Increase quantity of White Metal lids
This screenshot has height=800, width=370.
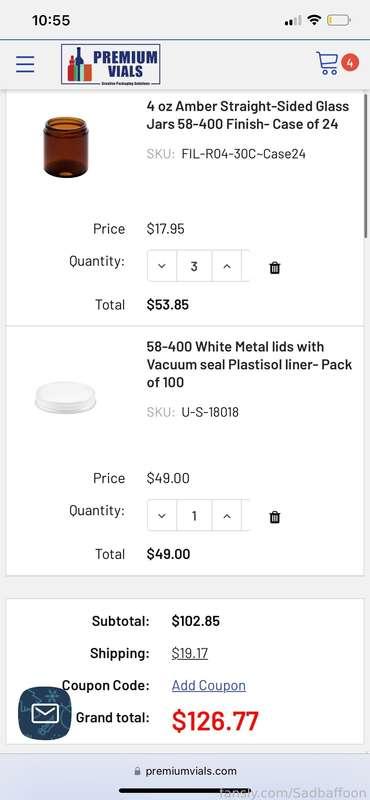pos(227,515)
